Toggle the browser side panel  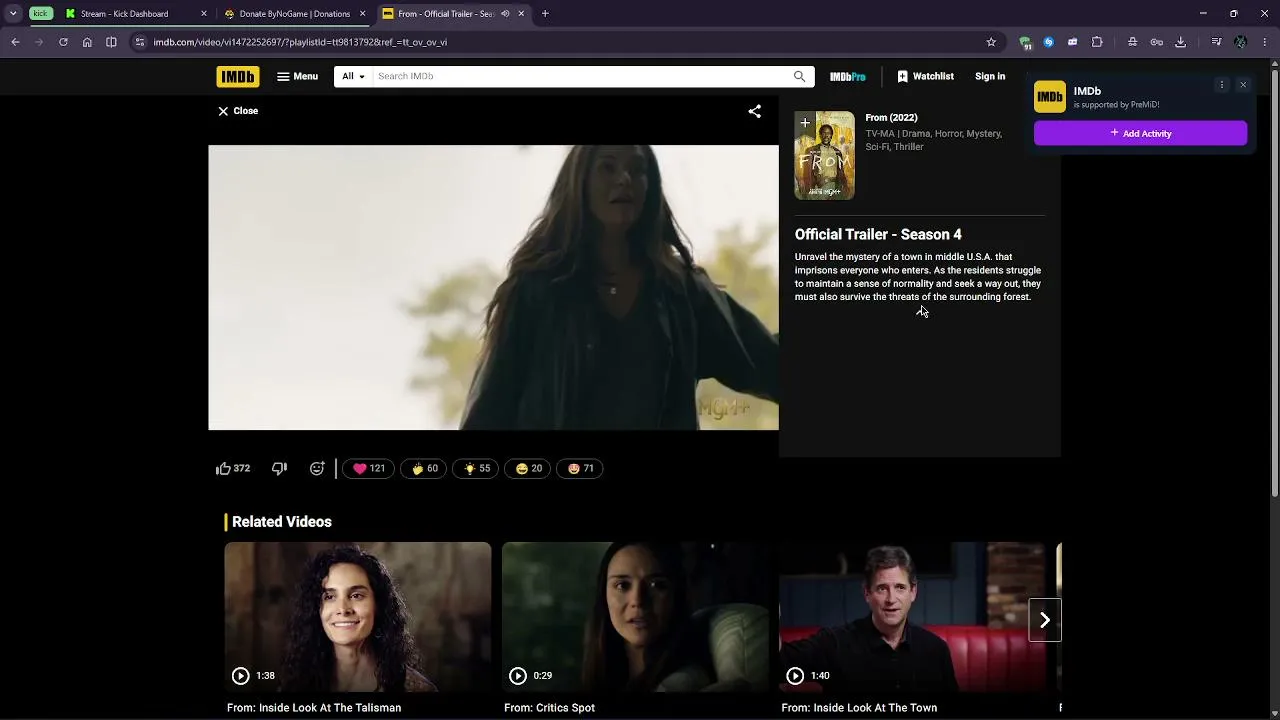[111, 42]
